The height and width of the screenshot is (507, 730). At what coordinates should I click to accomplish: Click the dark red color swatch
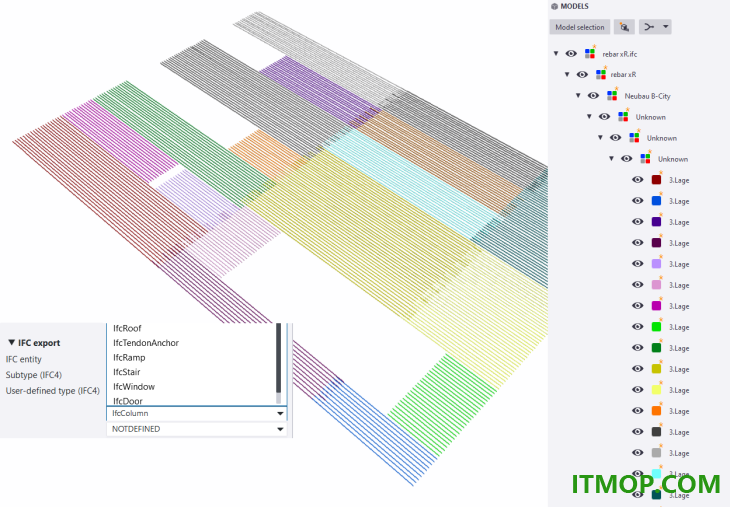click(x=656, y=180)
